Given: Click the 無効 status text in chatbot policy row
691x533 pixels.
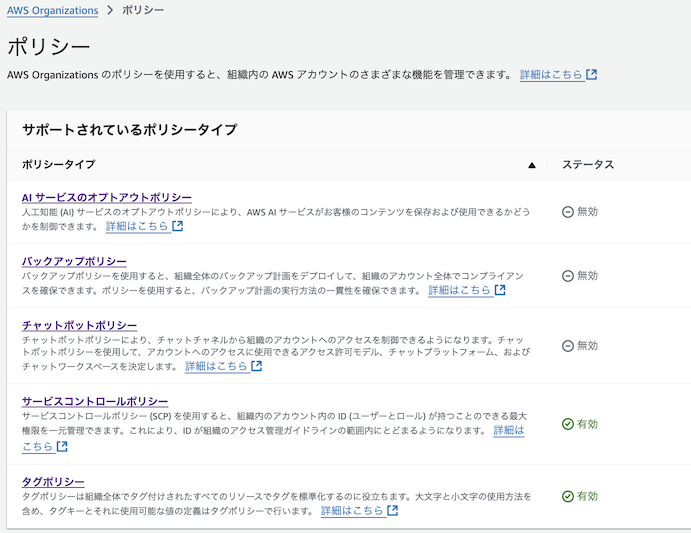Looking at the screenshot, I should (x=587, y=346).
